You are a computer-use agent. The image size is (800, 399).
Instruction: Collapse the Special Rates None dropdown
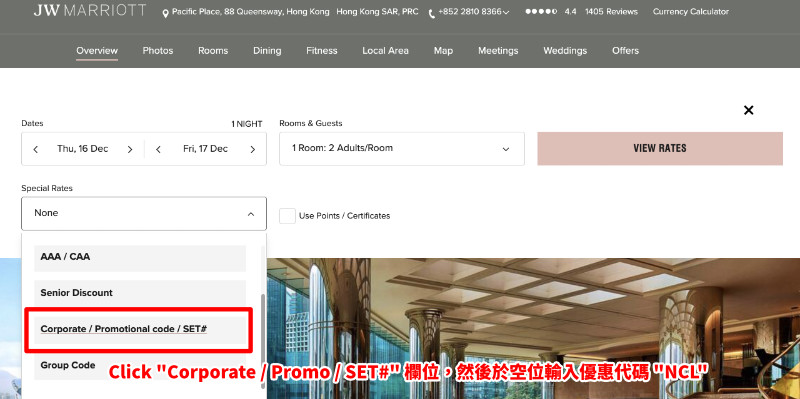(x=144, y=213)
